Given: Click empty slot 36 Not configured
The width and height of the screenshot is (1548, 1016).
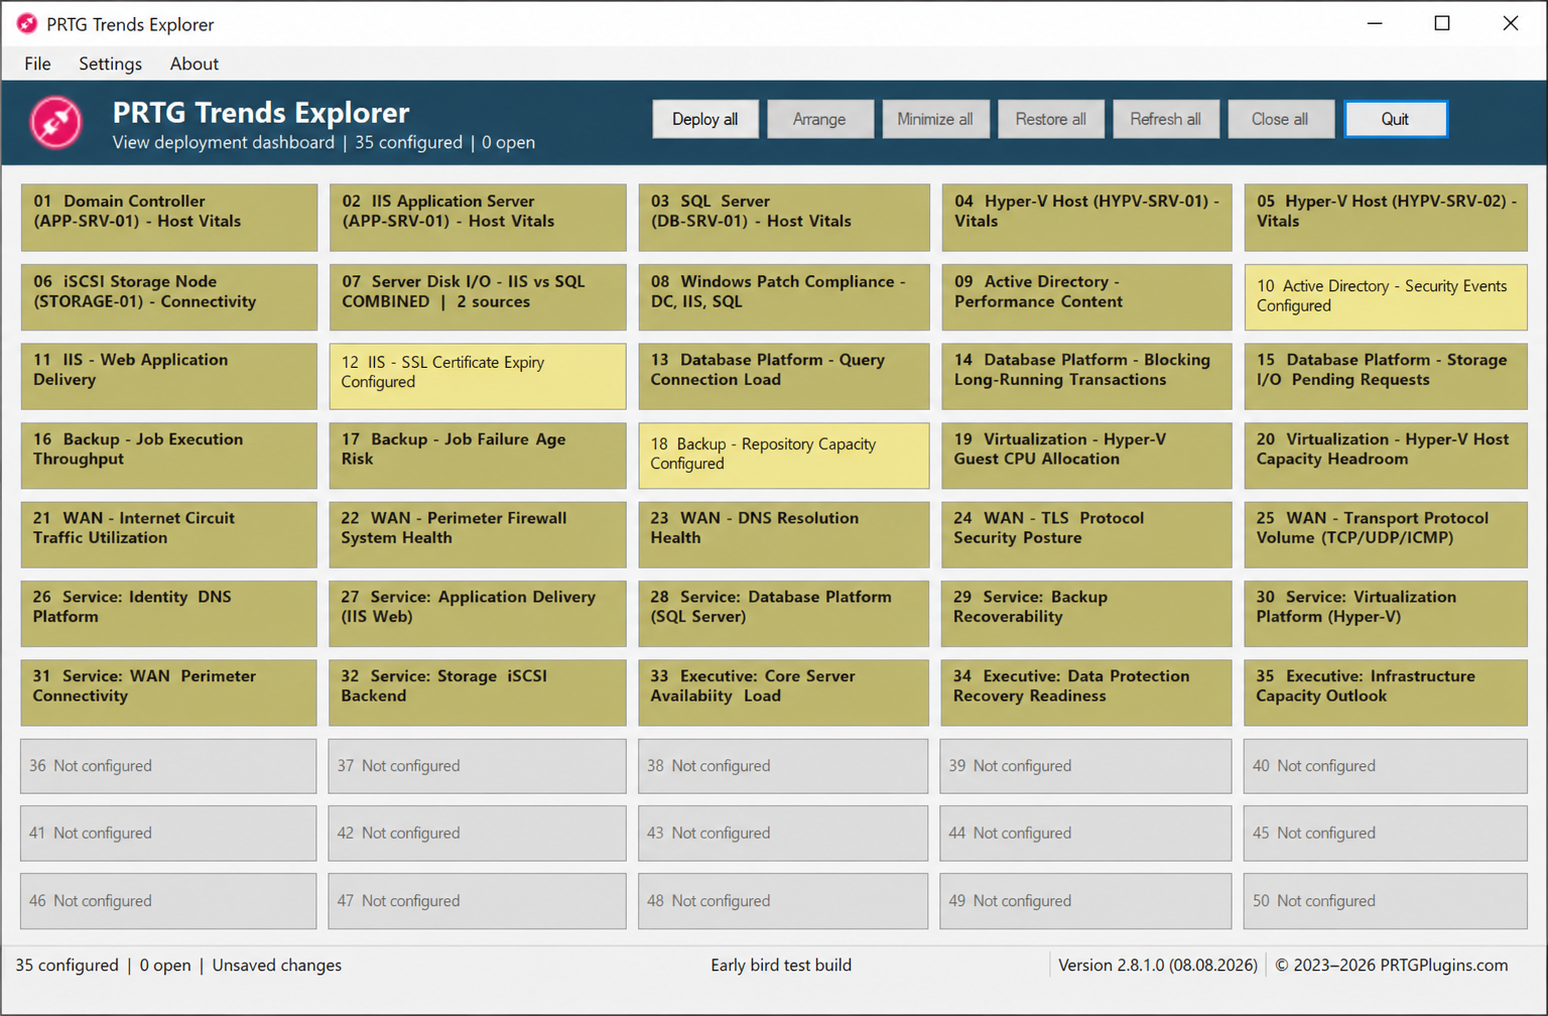Looking at the screenshot, I should [x=169, y=766].
